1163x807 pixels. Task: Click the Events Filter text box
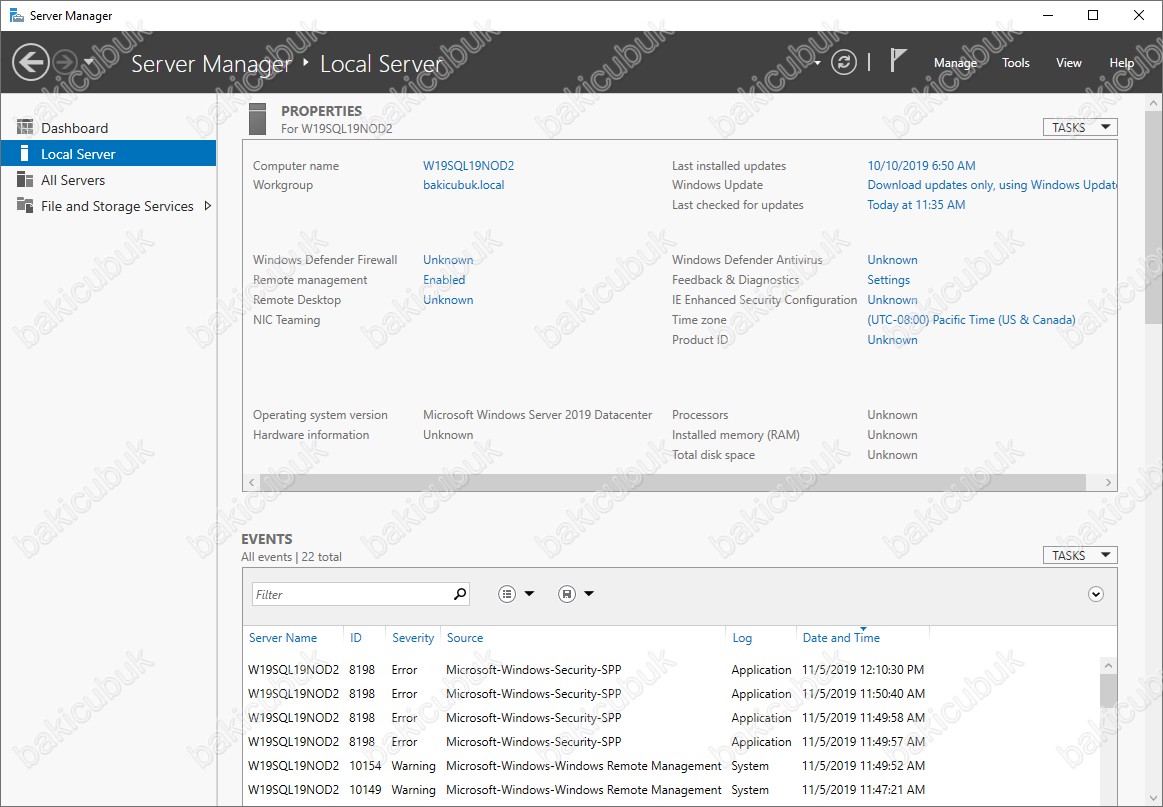pyautogui.click(x=352, y=594)
